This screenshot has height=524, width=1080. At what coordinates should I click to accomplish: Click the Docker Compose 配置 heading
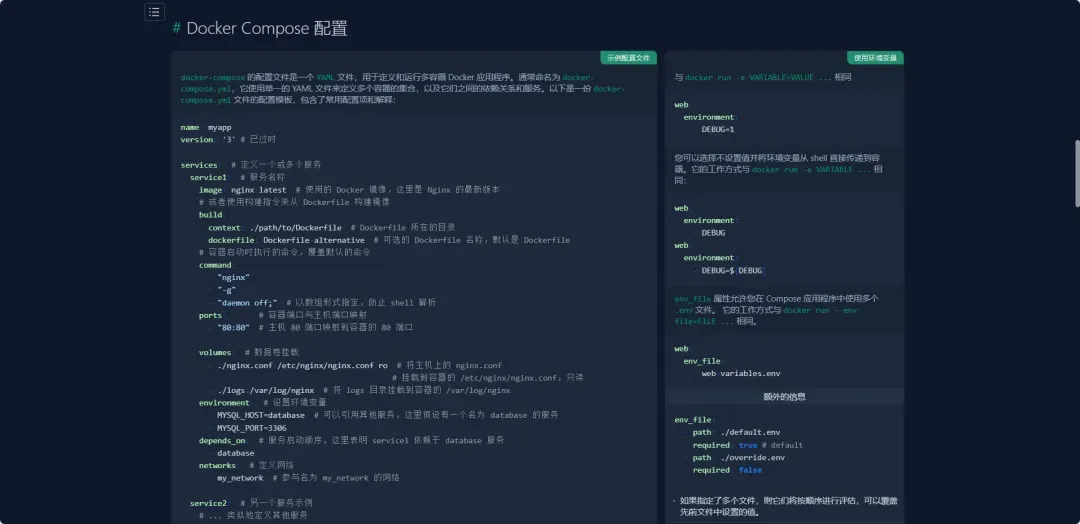click(267, 28)
